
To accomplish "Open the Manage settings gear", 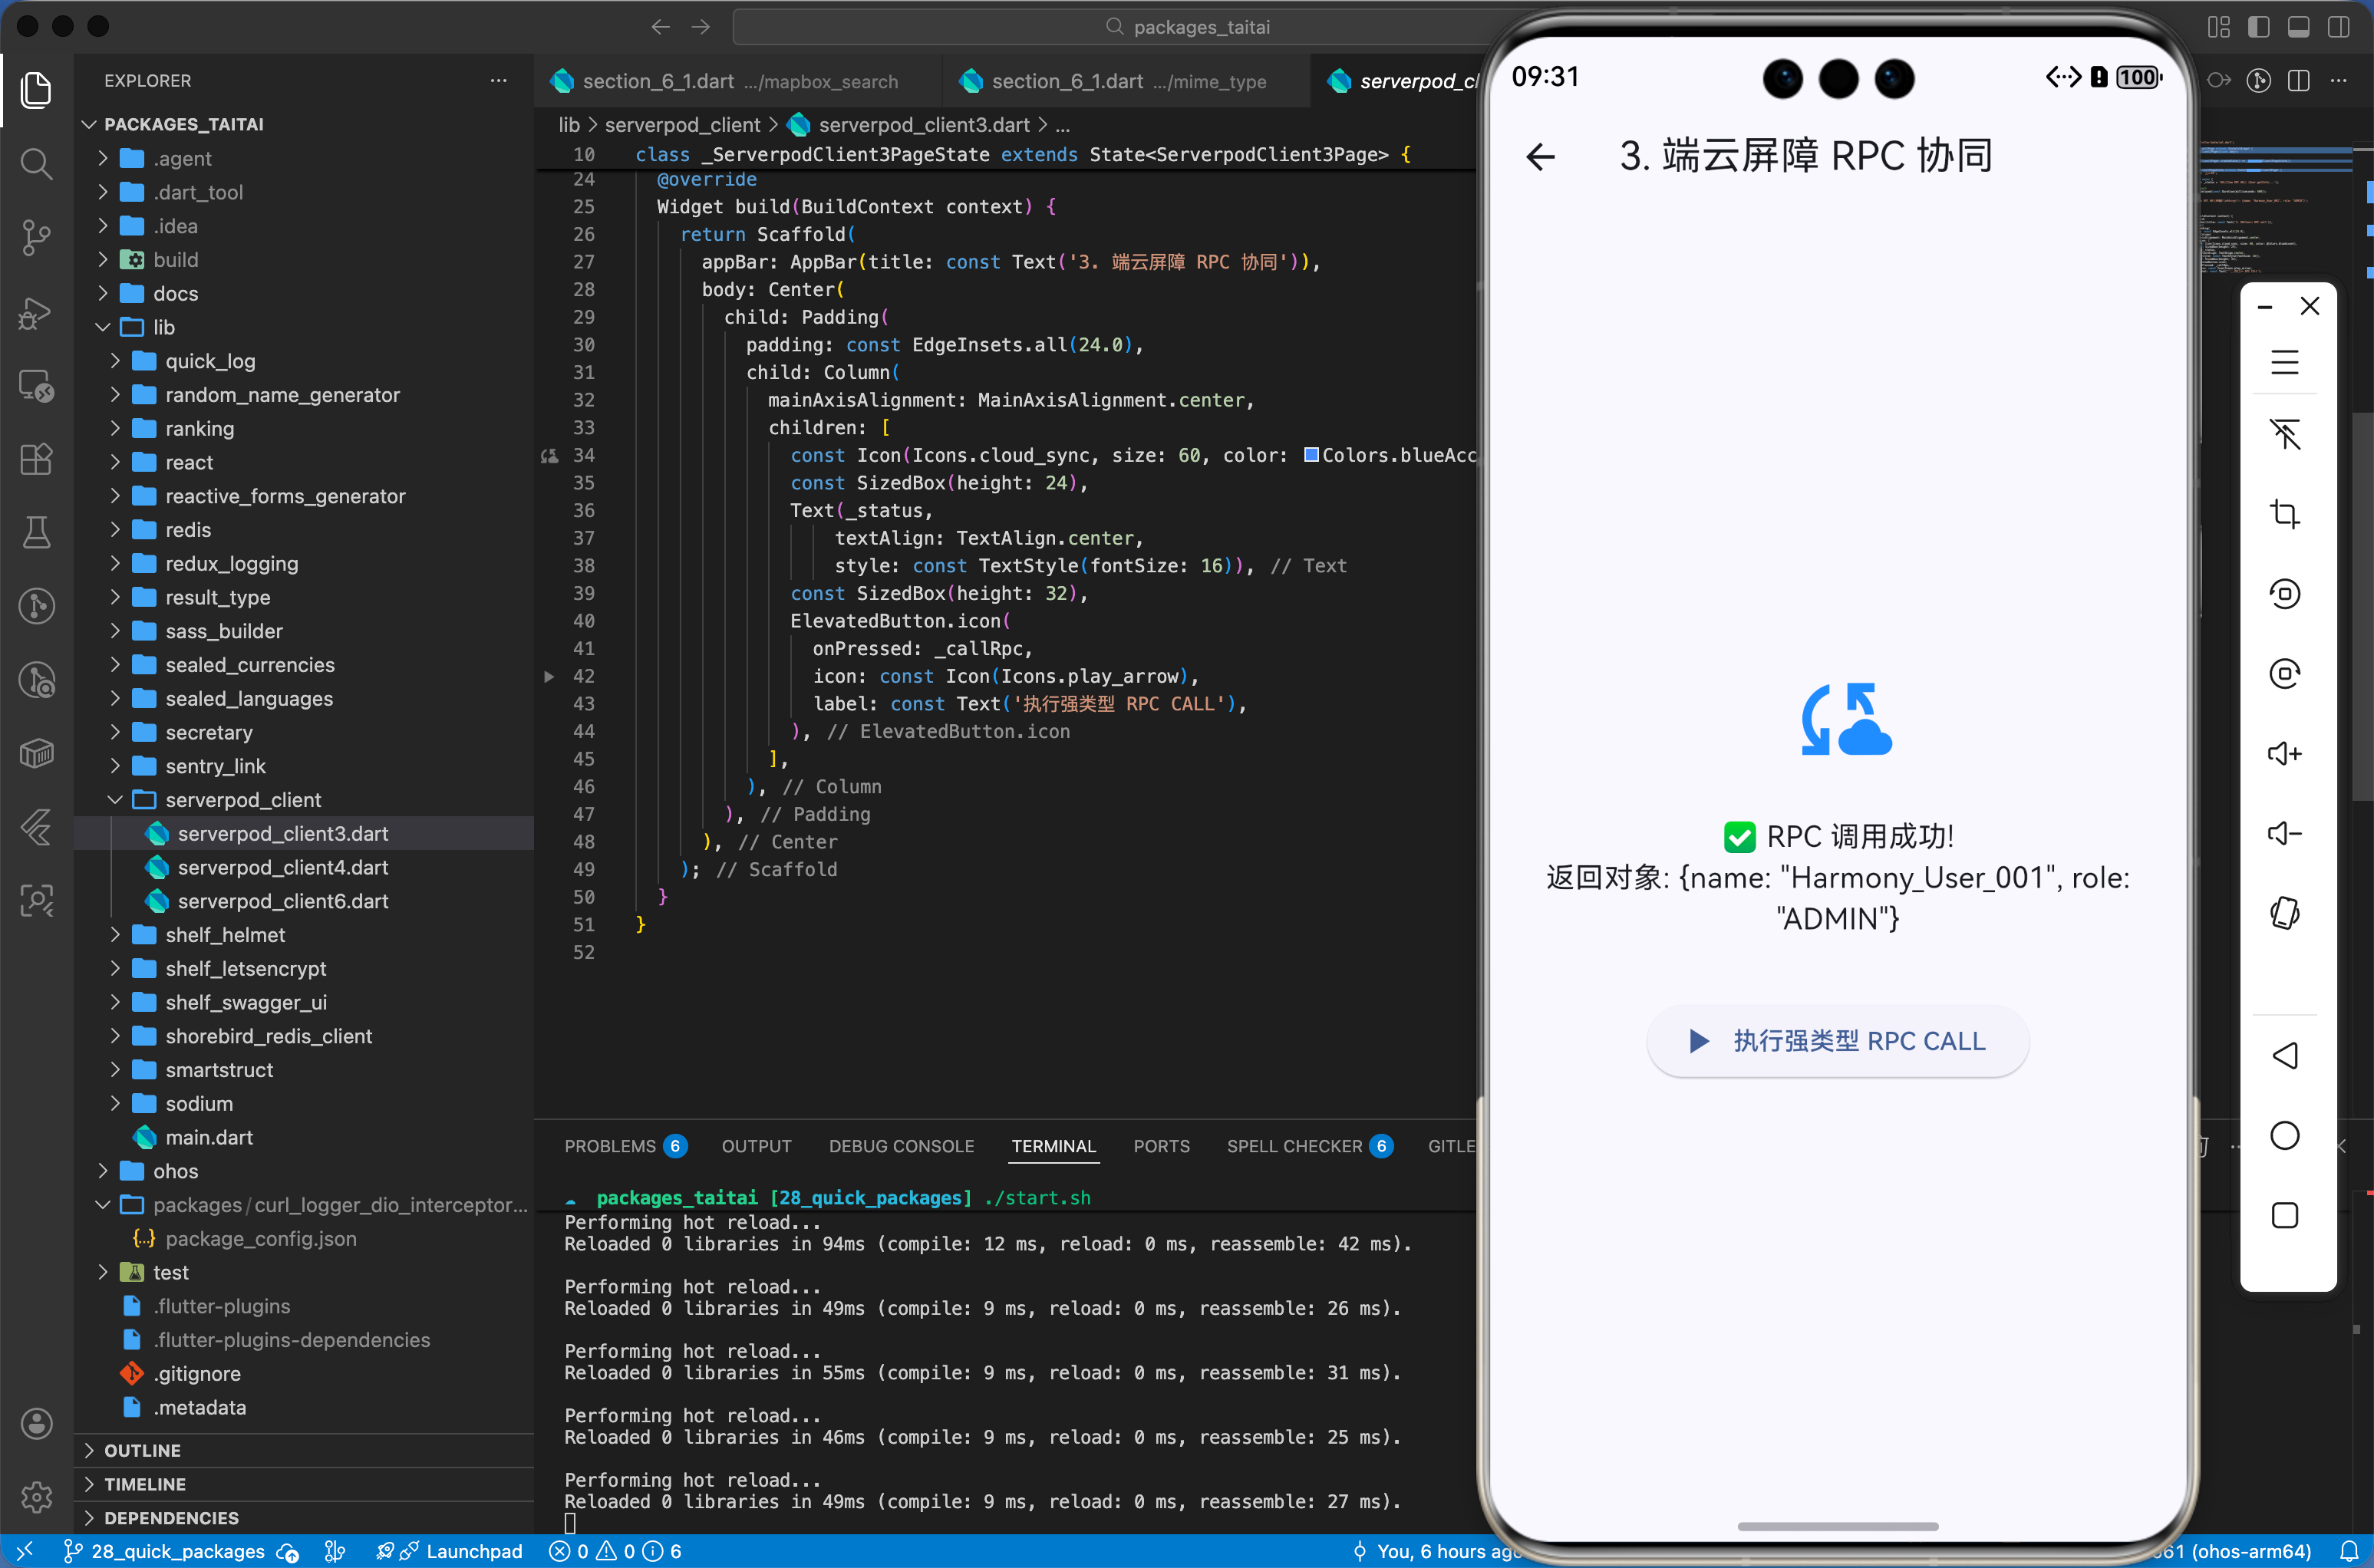I will tap(36, 1497).
